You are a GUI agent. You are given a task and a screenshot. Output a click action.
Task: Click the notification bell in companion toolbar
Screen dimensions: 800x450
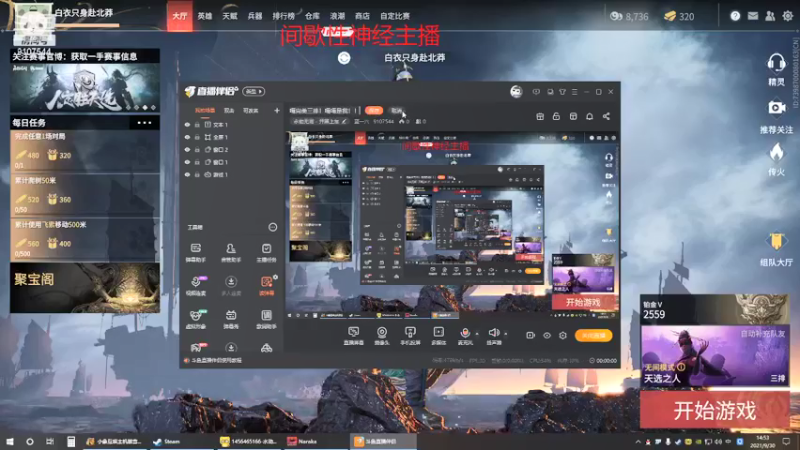[589, 116]
